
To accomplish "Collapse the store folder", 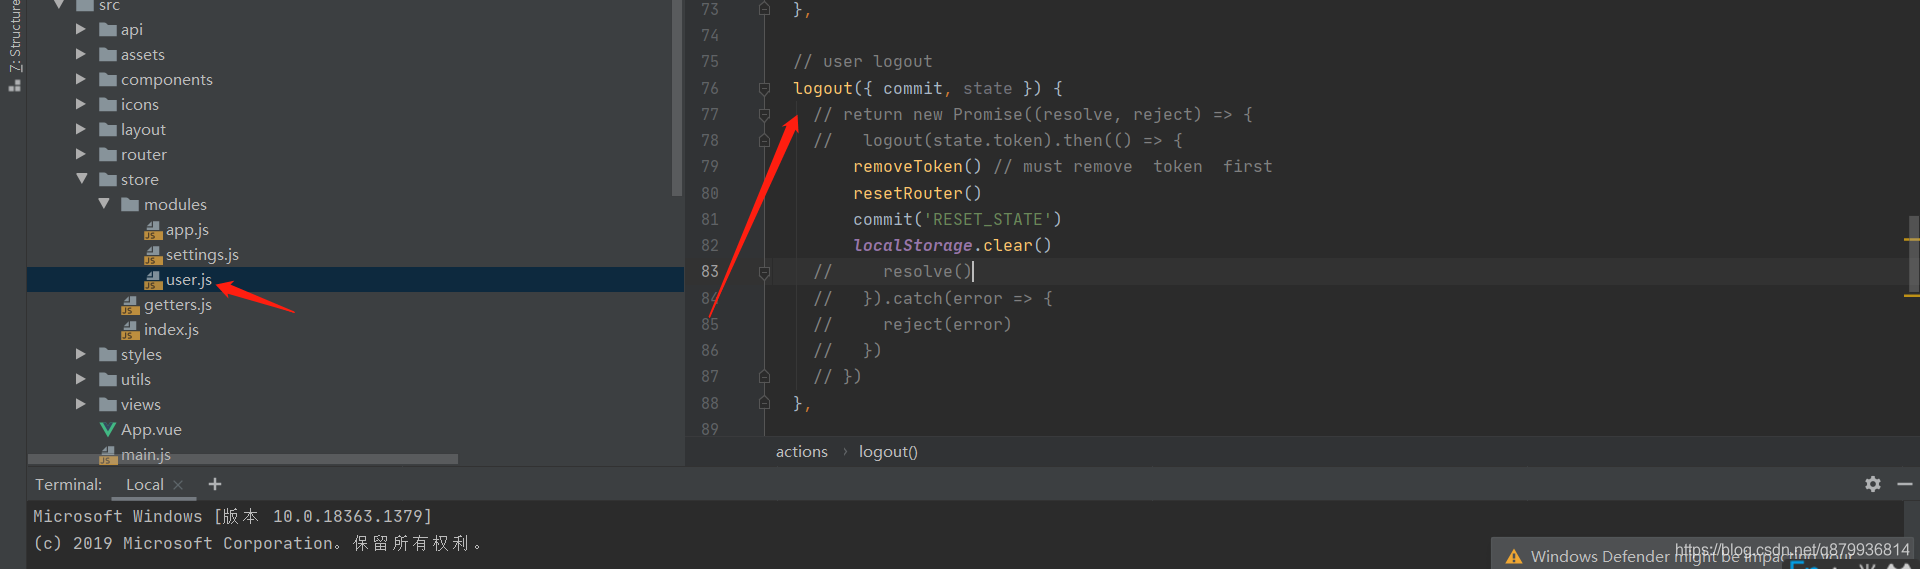I will [x=81, y=179].
